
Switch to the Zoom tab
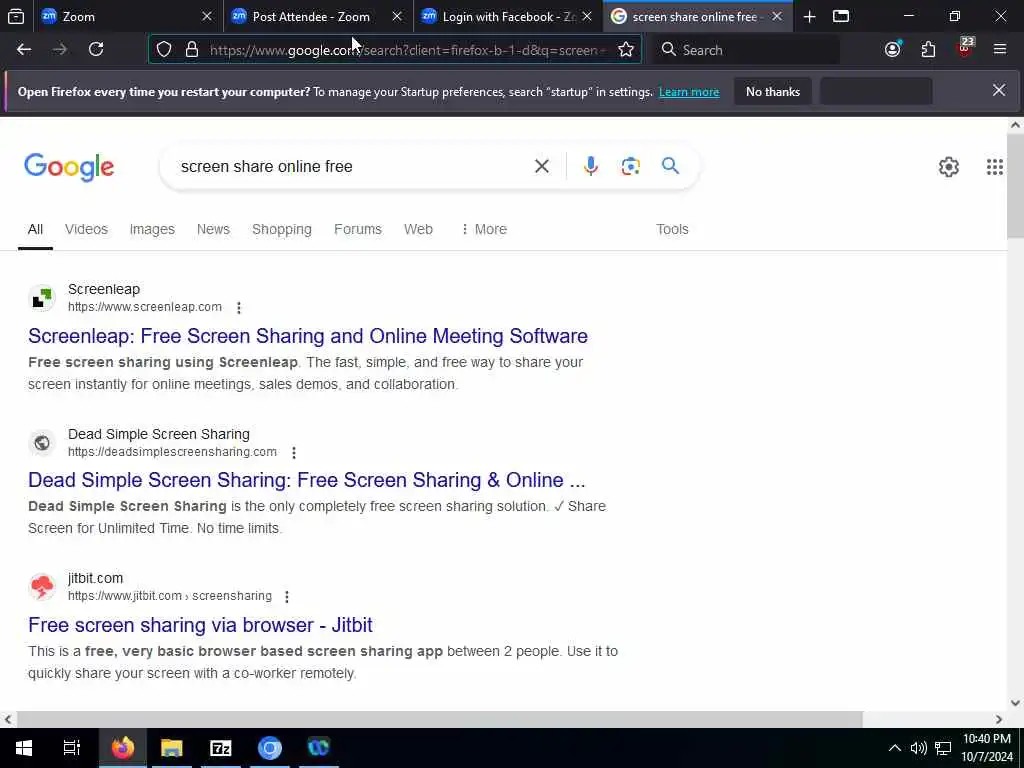click(126, 16)
